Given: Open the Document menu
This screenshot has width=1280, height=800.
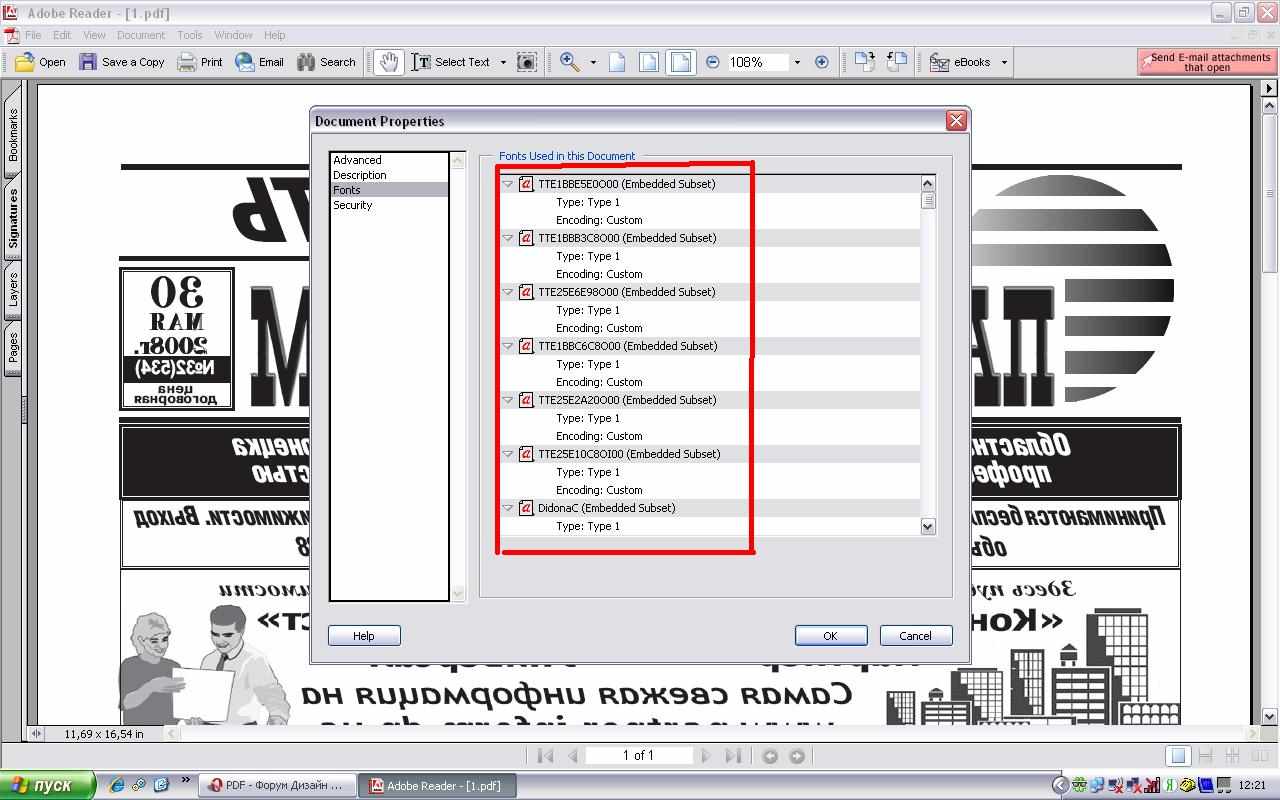Looking at the screenshot, I should [x=141, y=35].
